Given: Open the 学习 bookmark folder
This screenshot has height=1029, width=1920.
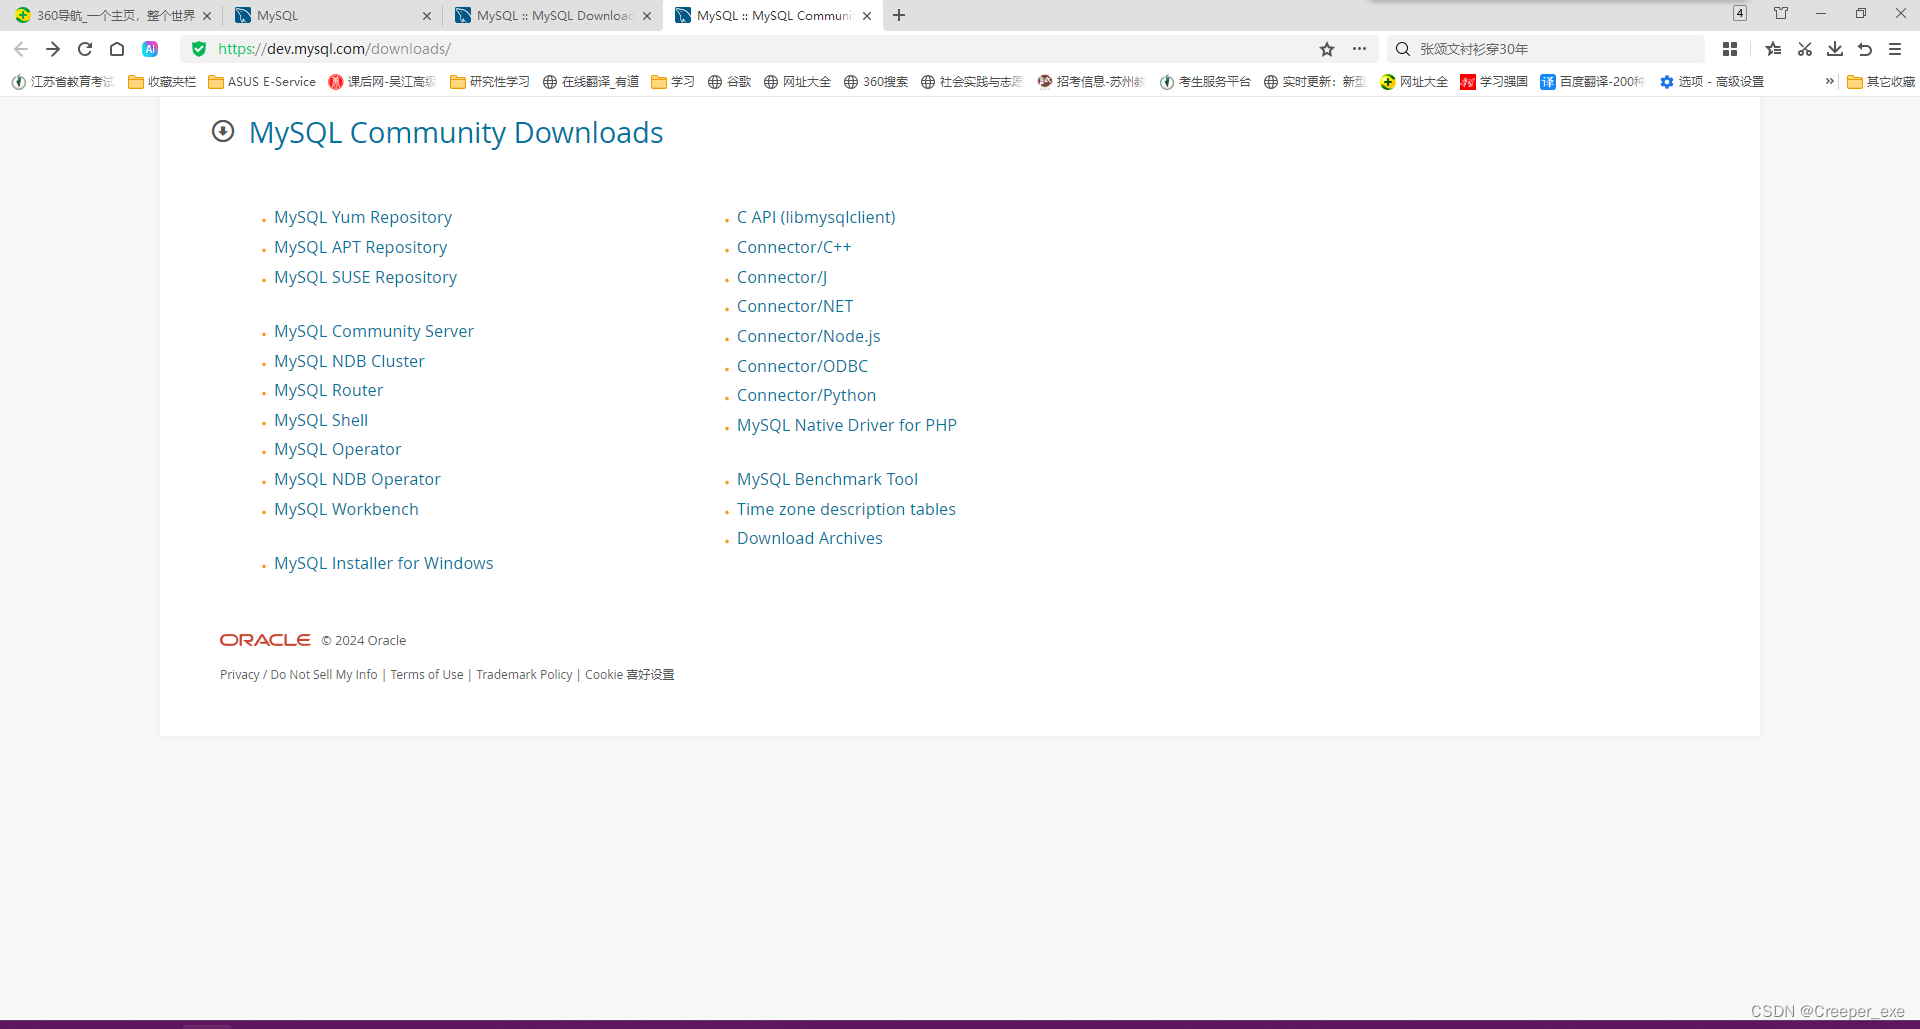Looking at the screenshot, I should click(x=673, y=82).
